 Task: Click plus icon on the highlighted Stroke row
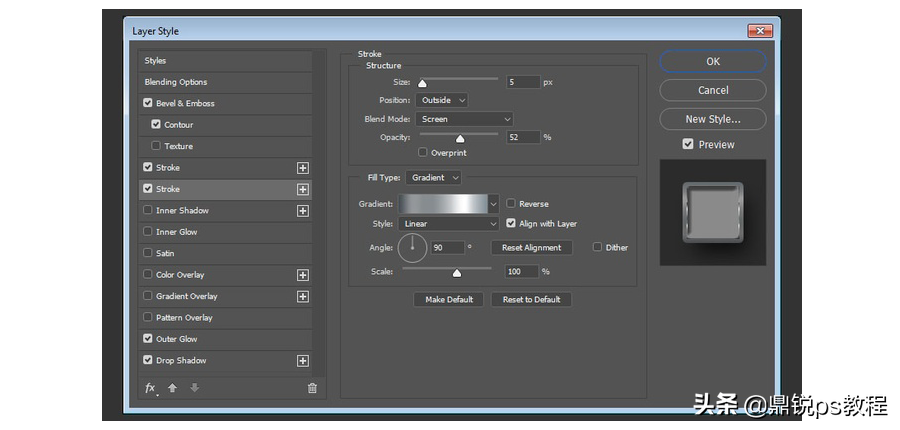(302, 189)
